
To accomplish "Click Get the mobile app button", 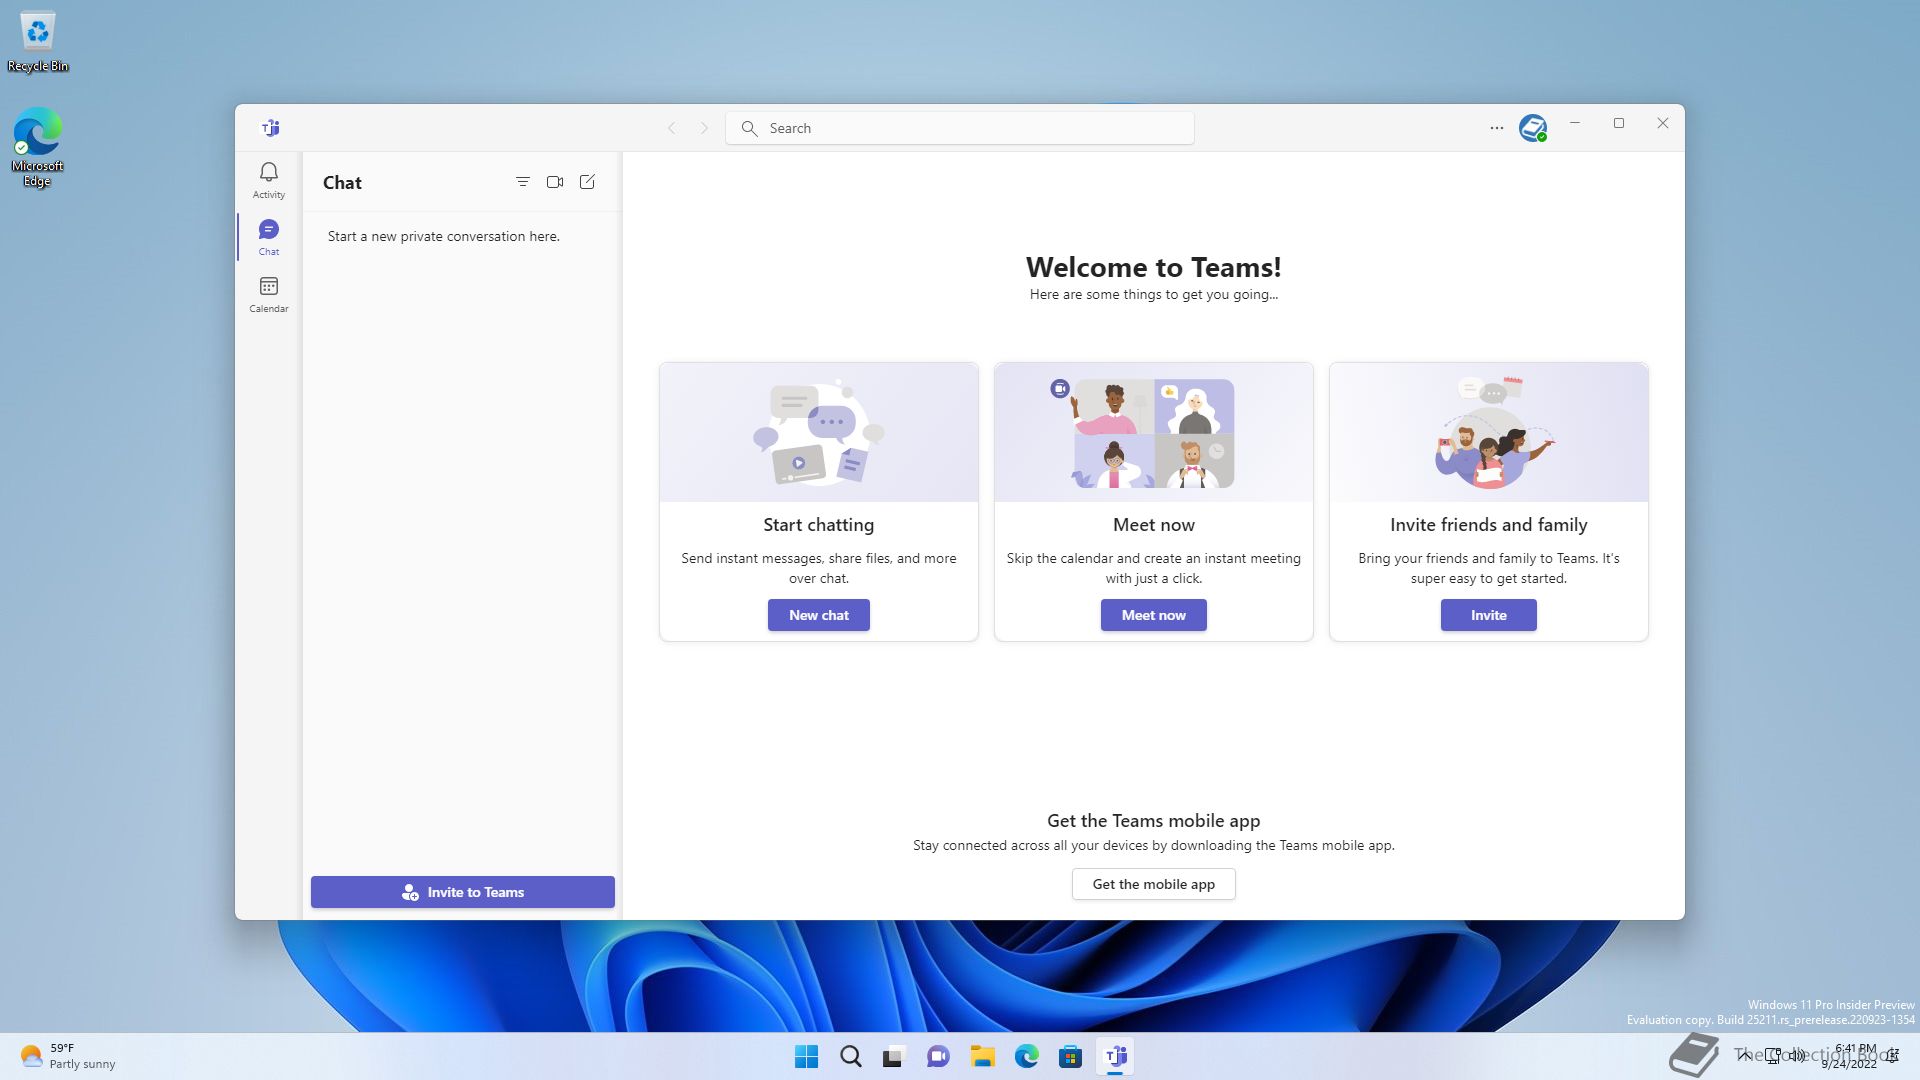I will coord(1153,884).
